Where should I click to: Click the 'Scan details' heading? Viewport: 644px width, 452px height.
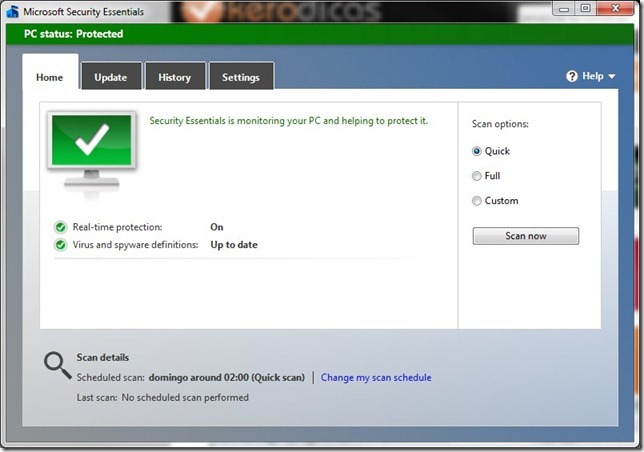pos(103,358)
